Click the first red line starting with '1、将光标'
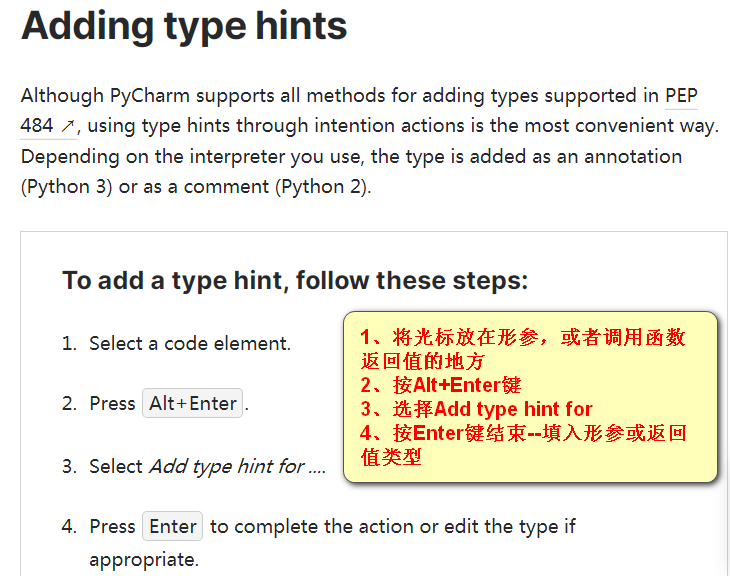 click(x=522, y=337)
